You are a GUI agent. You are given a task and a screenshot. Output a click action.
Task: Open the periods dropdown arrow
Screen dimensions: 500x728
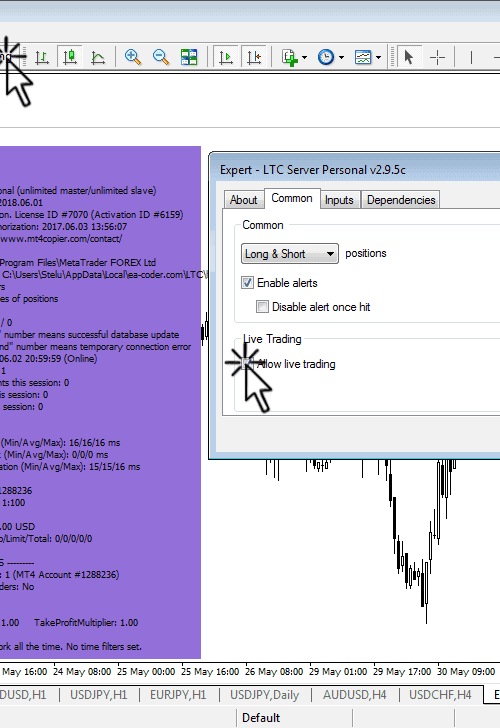(x=342, y=58)
